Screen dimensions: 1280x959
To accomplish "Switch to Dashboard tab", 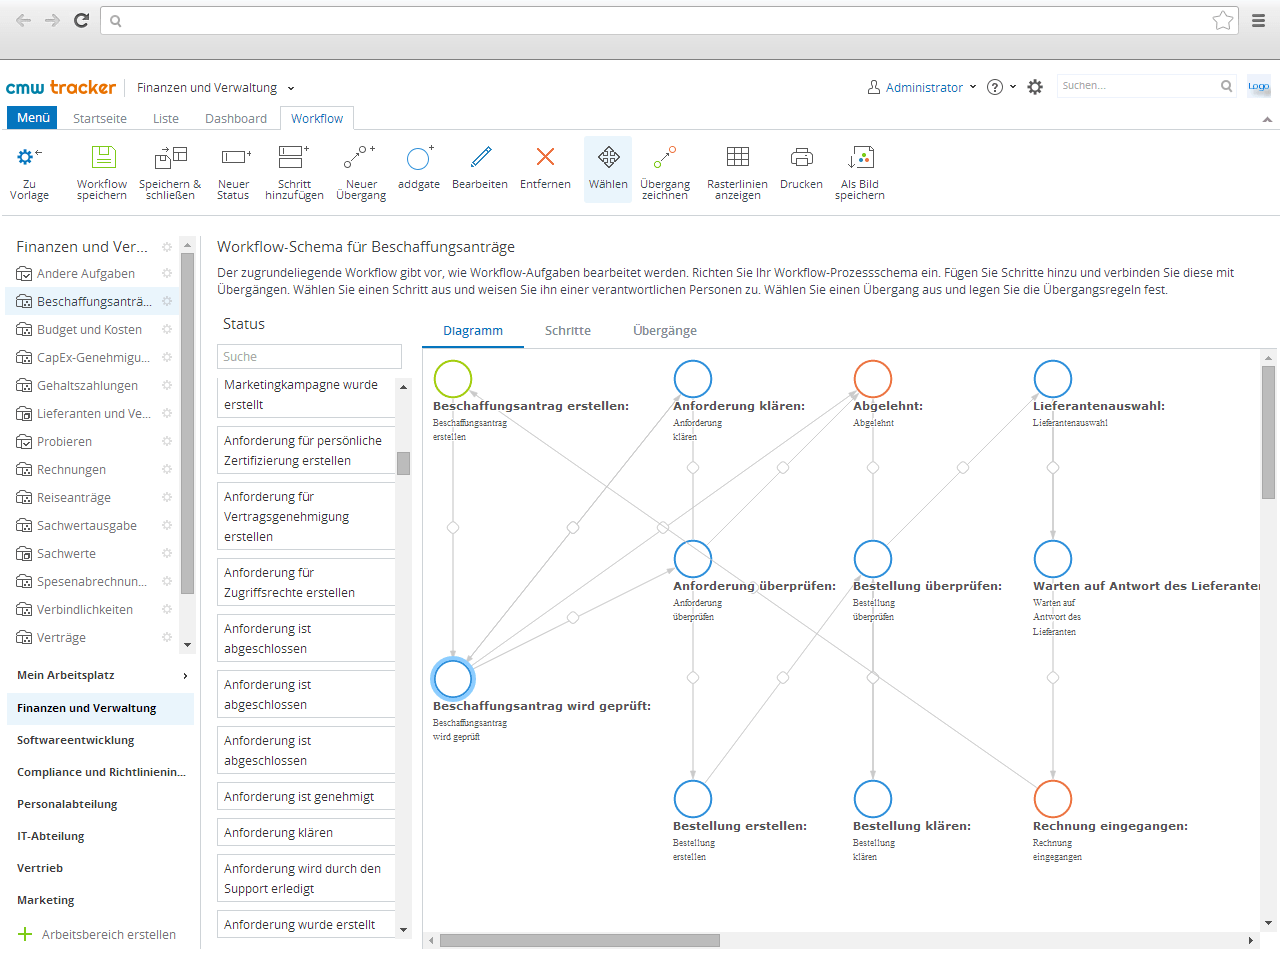I will pos(236,118).
